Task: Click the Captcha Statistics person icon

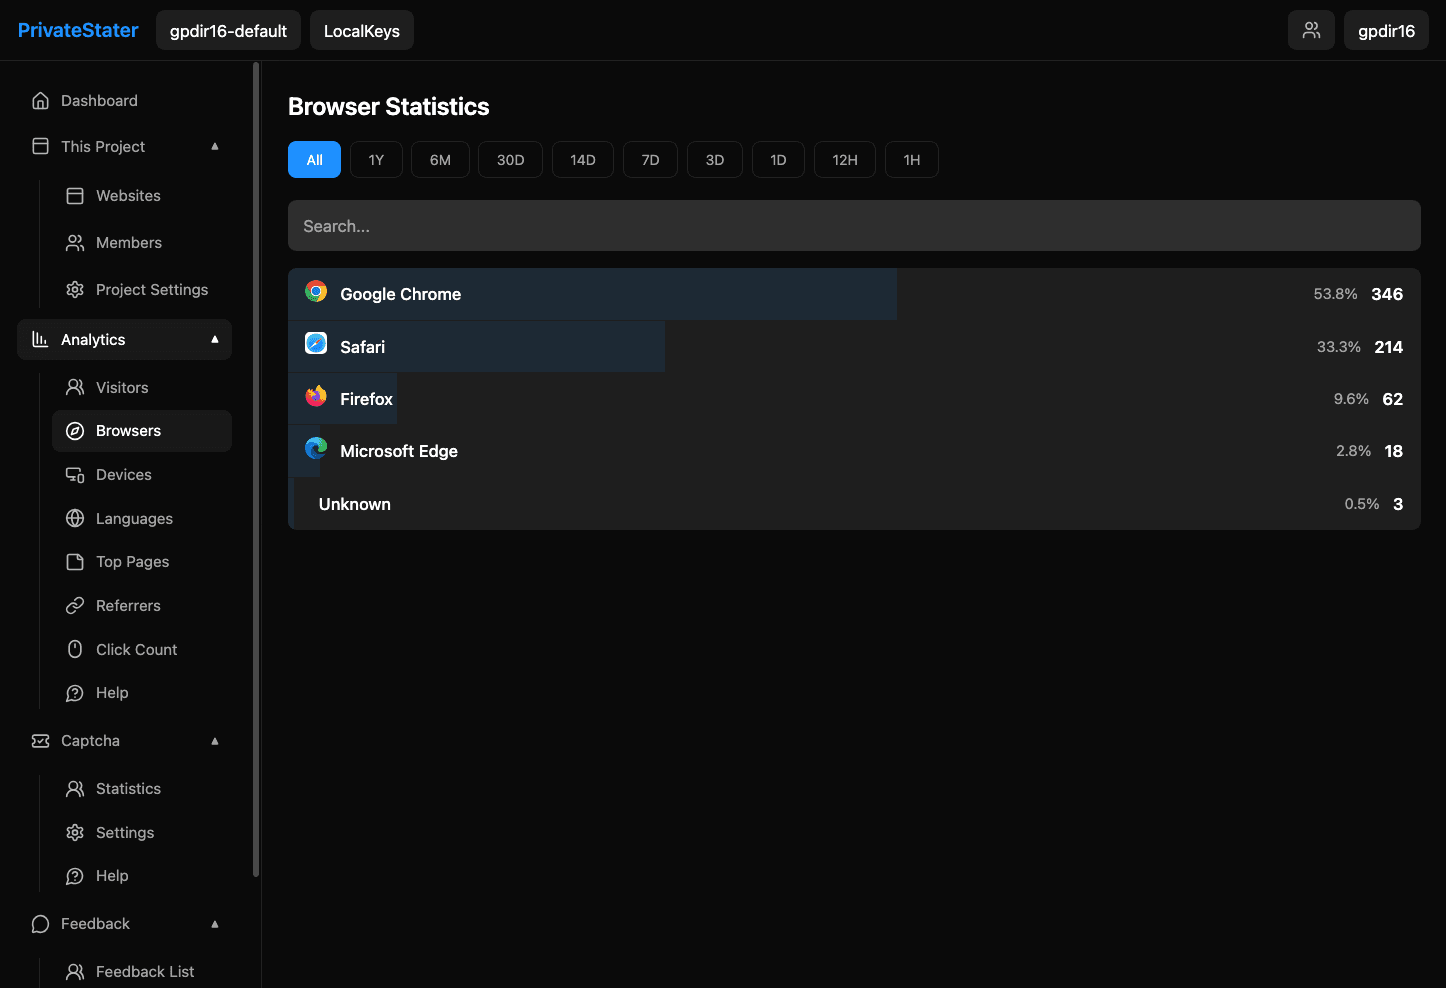Action: [75, 789]
